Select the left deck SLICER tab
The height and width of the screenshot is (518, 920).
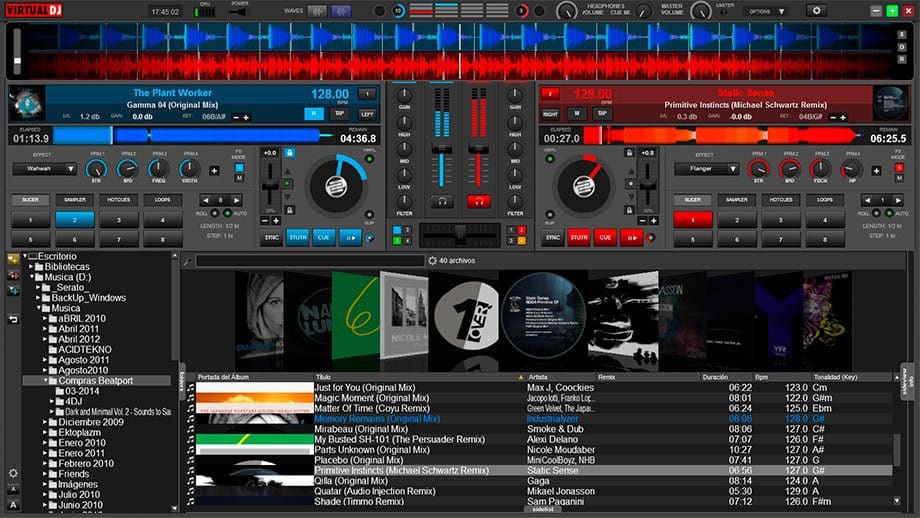click(x=31, y=200)
